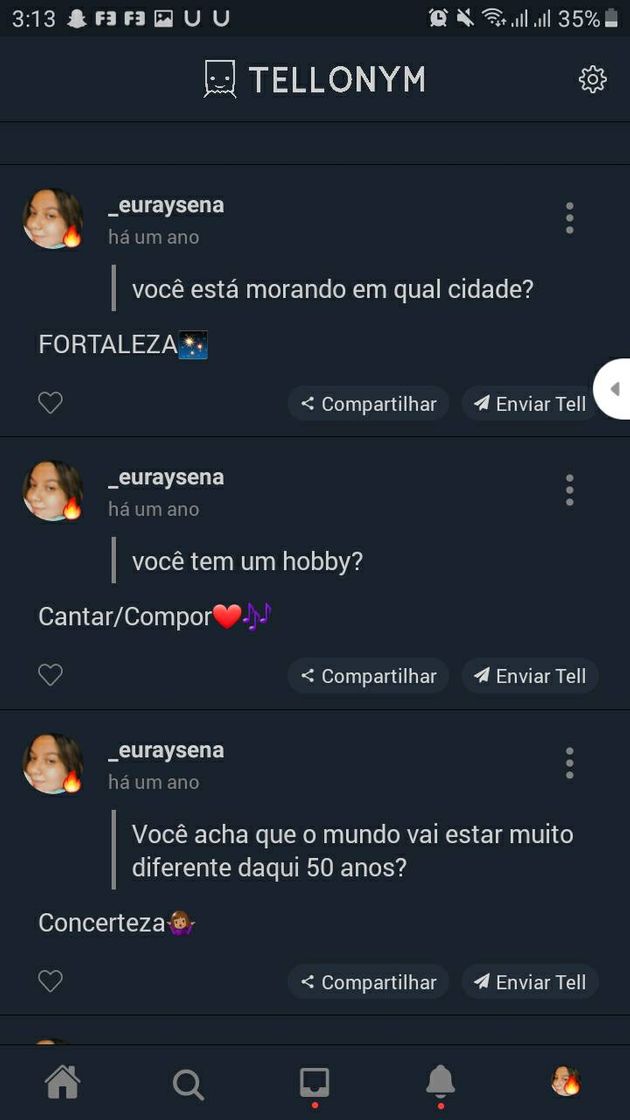
Task: Open the Search tab
Action: tap(188, 1083)
